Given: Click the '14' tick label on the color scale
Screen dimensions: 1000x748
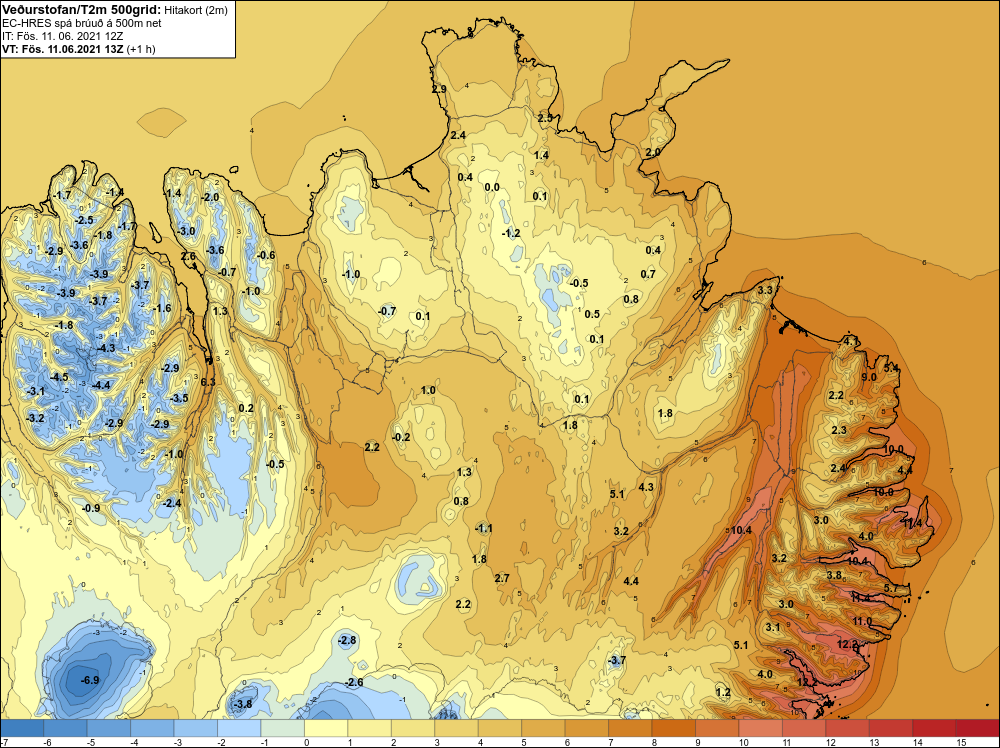Looking at the screenshot, I should click(x=918, y=742).
